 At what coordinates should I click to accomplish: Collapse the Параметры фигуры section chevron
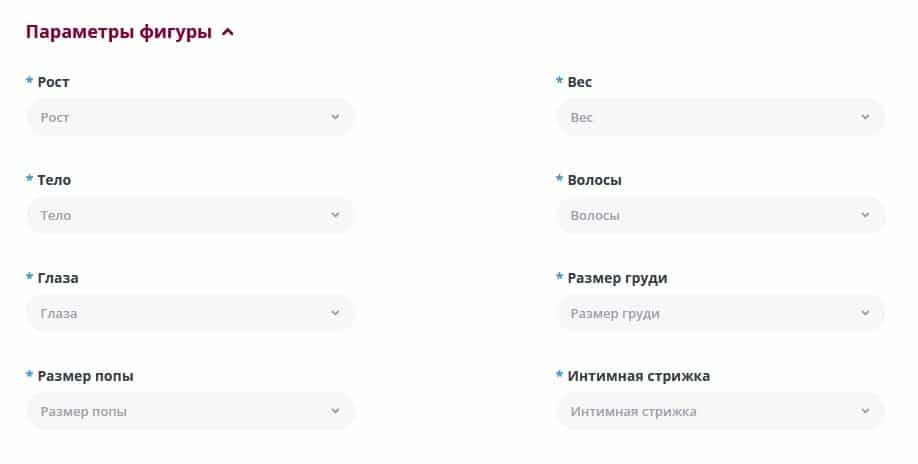pos(228,32)
